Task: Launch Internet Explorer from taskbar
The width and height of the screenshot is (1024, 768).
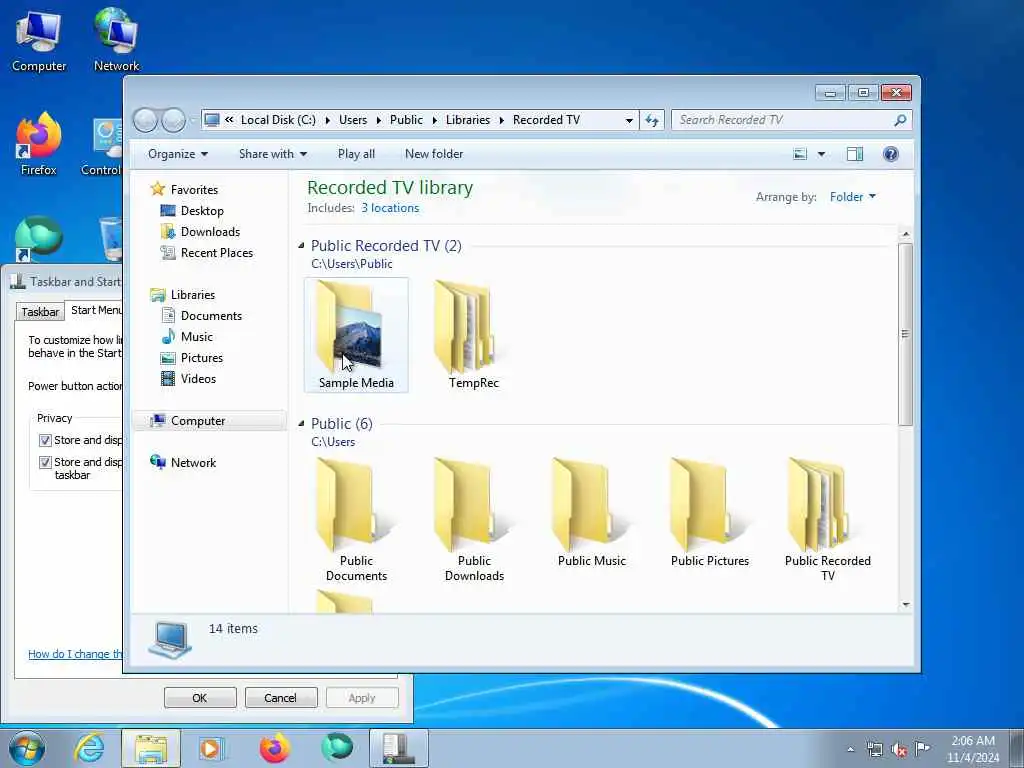Action: (89, 748)
